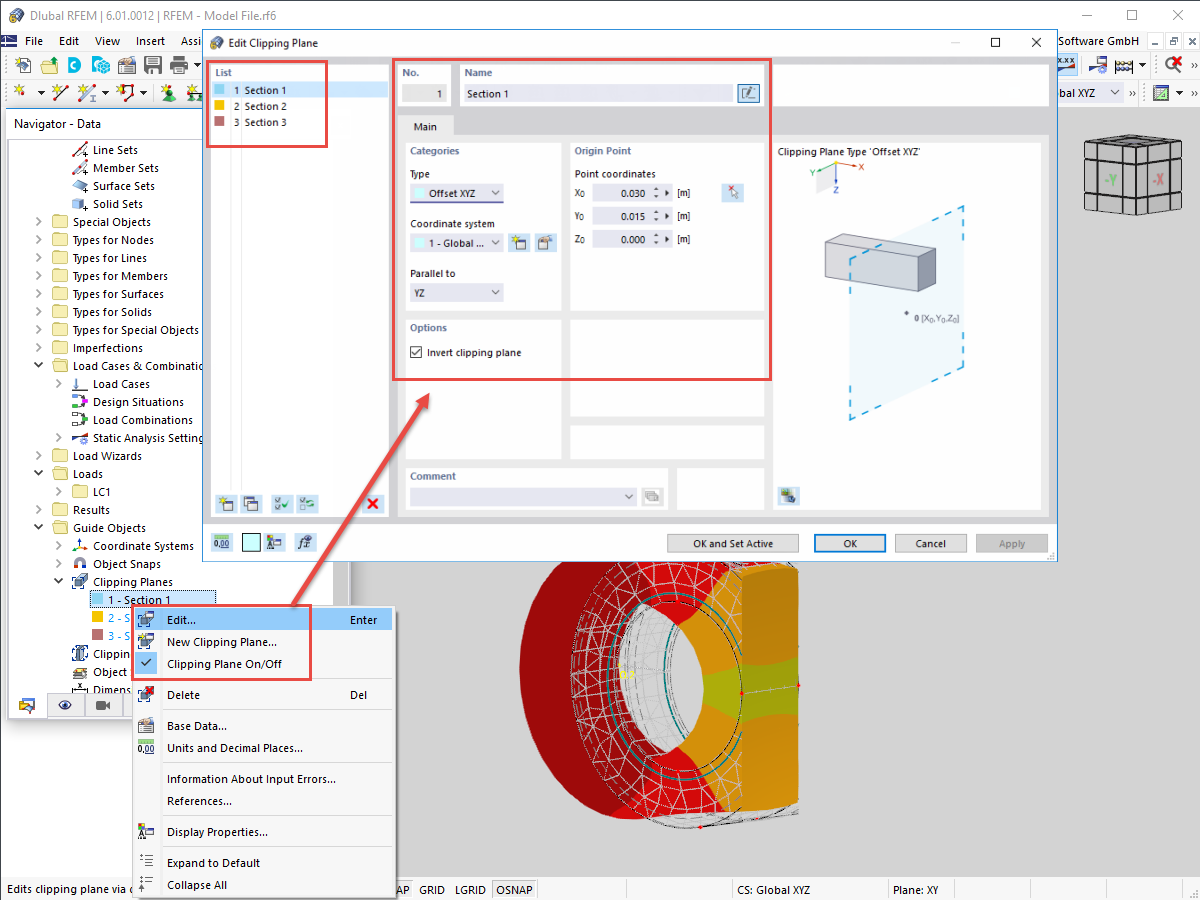Open the Coordinate system dropdown

[x=457, y=243]
